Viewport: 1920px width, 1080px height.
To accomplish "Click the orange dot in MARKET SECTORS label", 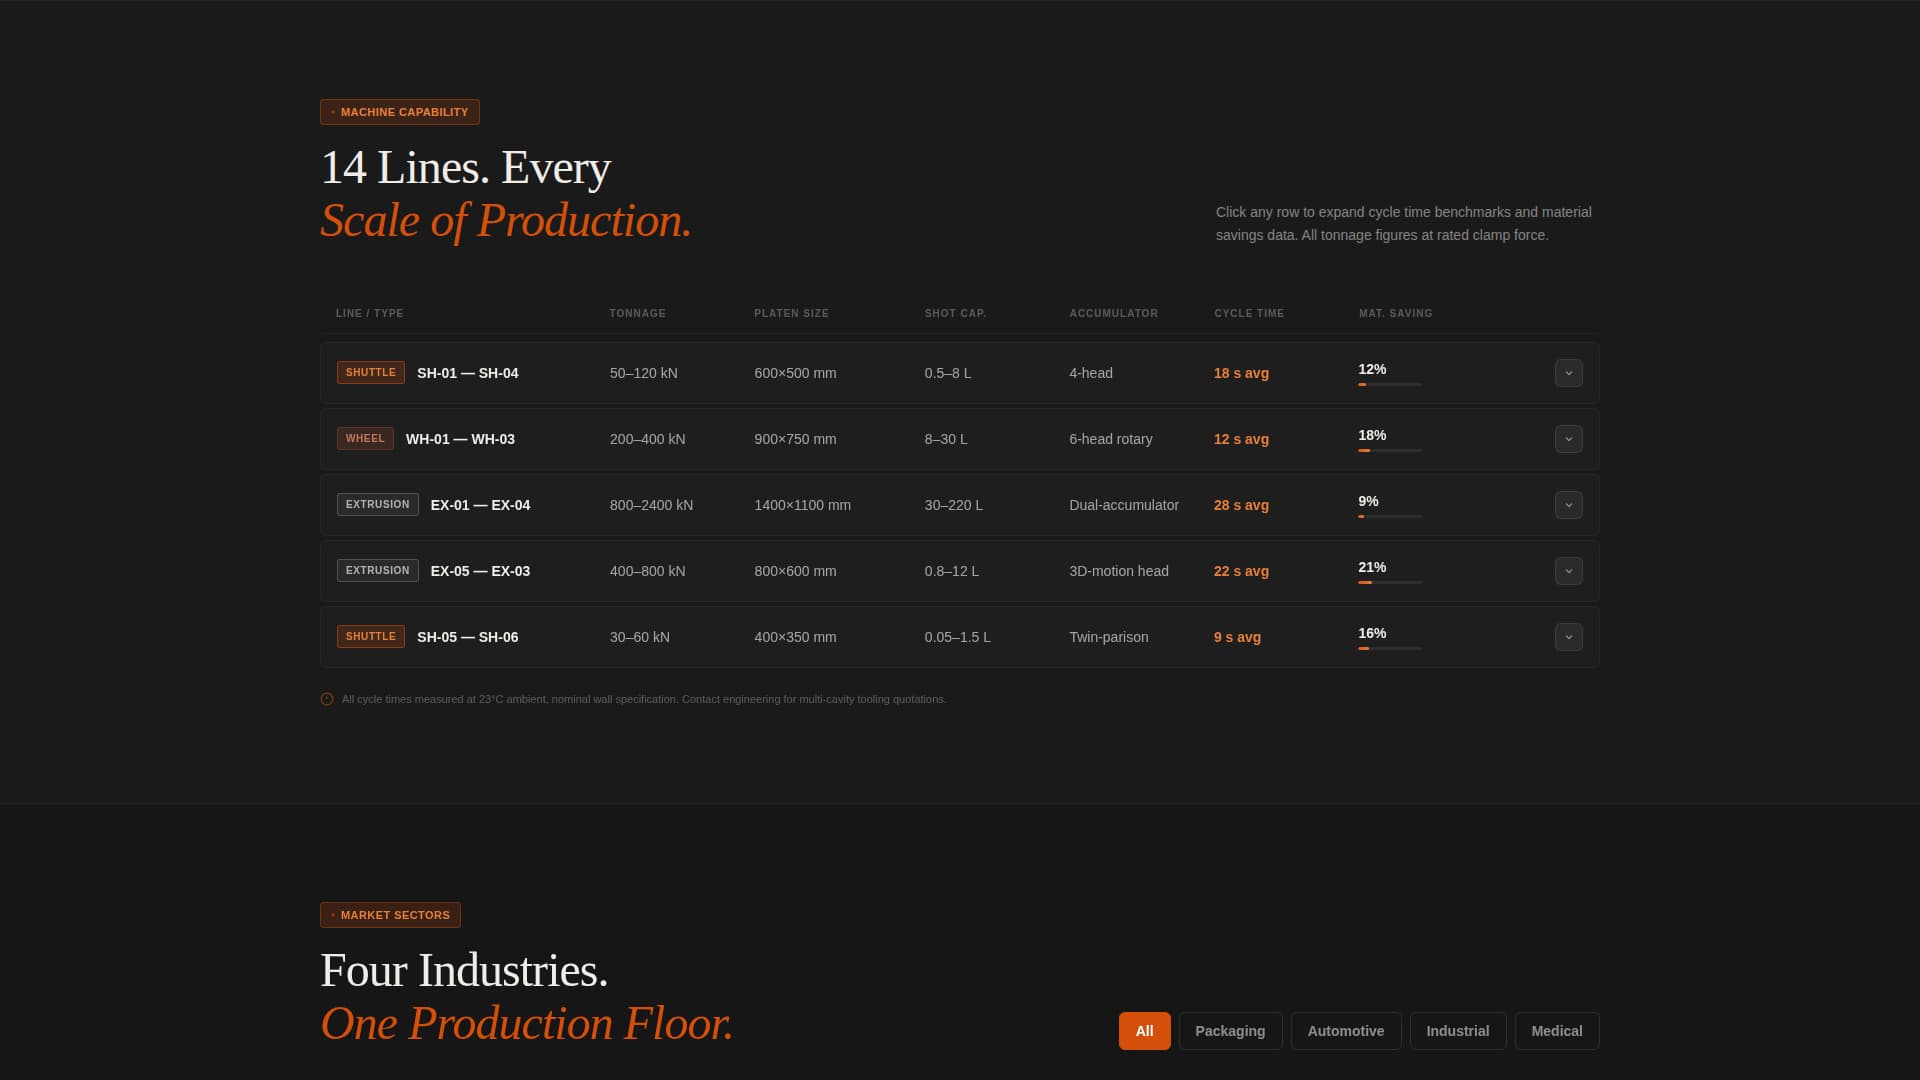I will pos(332,915).
